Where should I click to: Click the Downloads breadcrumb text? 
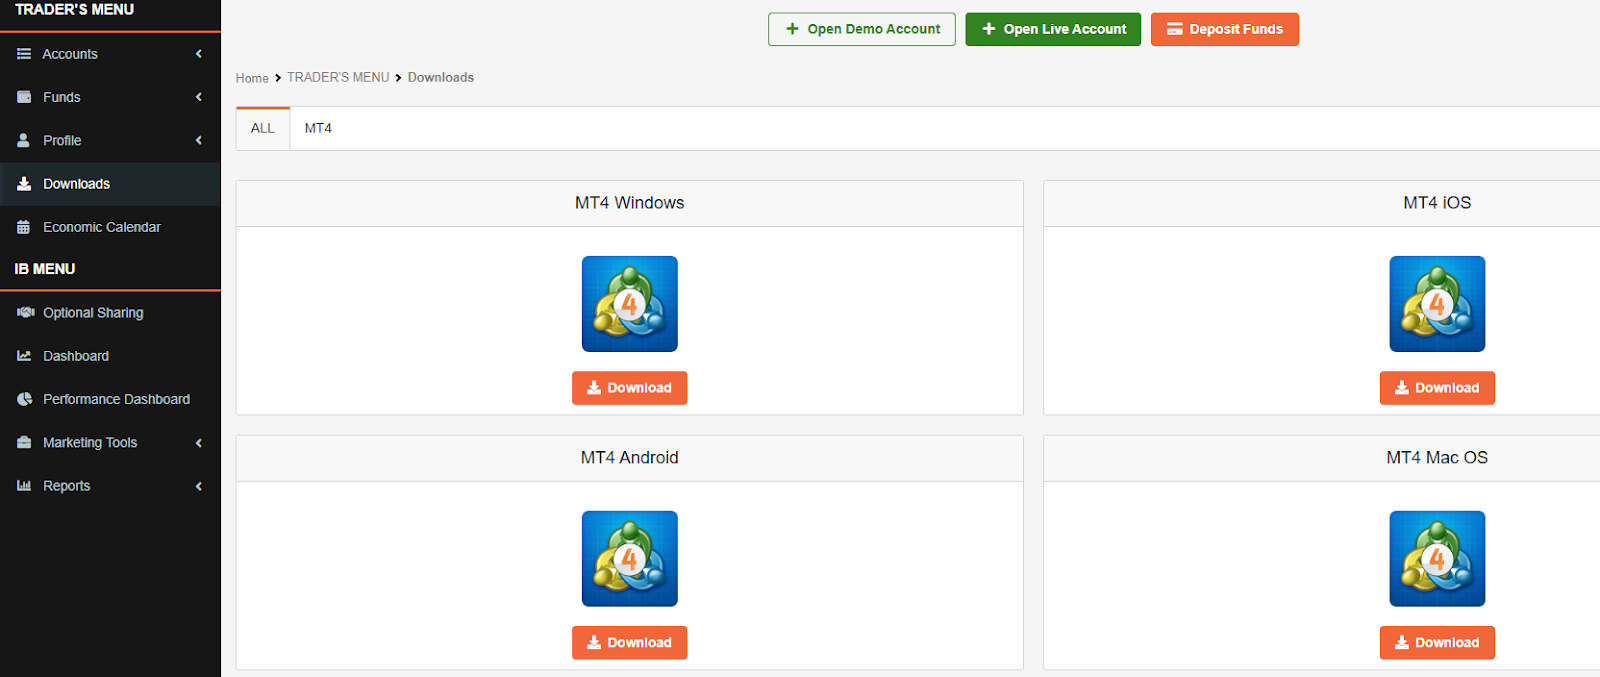441,77
